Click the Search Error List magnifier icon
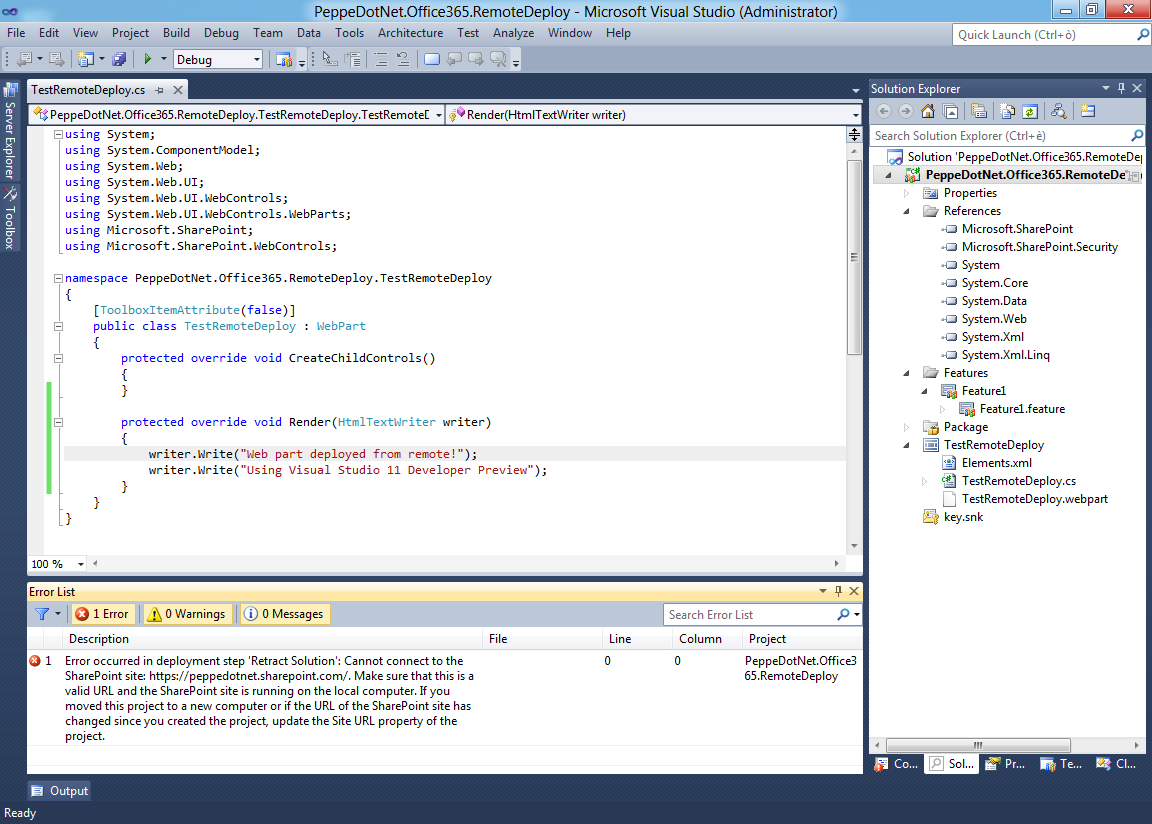Screen dimensions: 1152x824 click(x=843, y=615)
